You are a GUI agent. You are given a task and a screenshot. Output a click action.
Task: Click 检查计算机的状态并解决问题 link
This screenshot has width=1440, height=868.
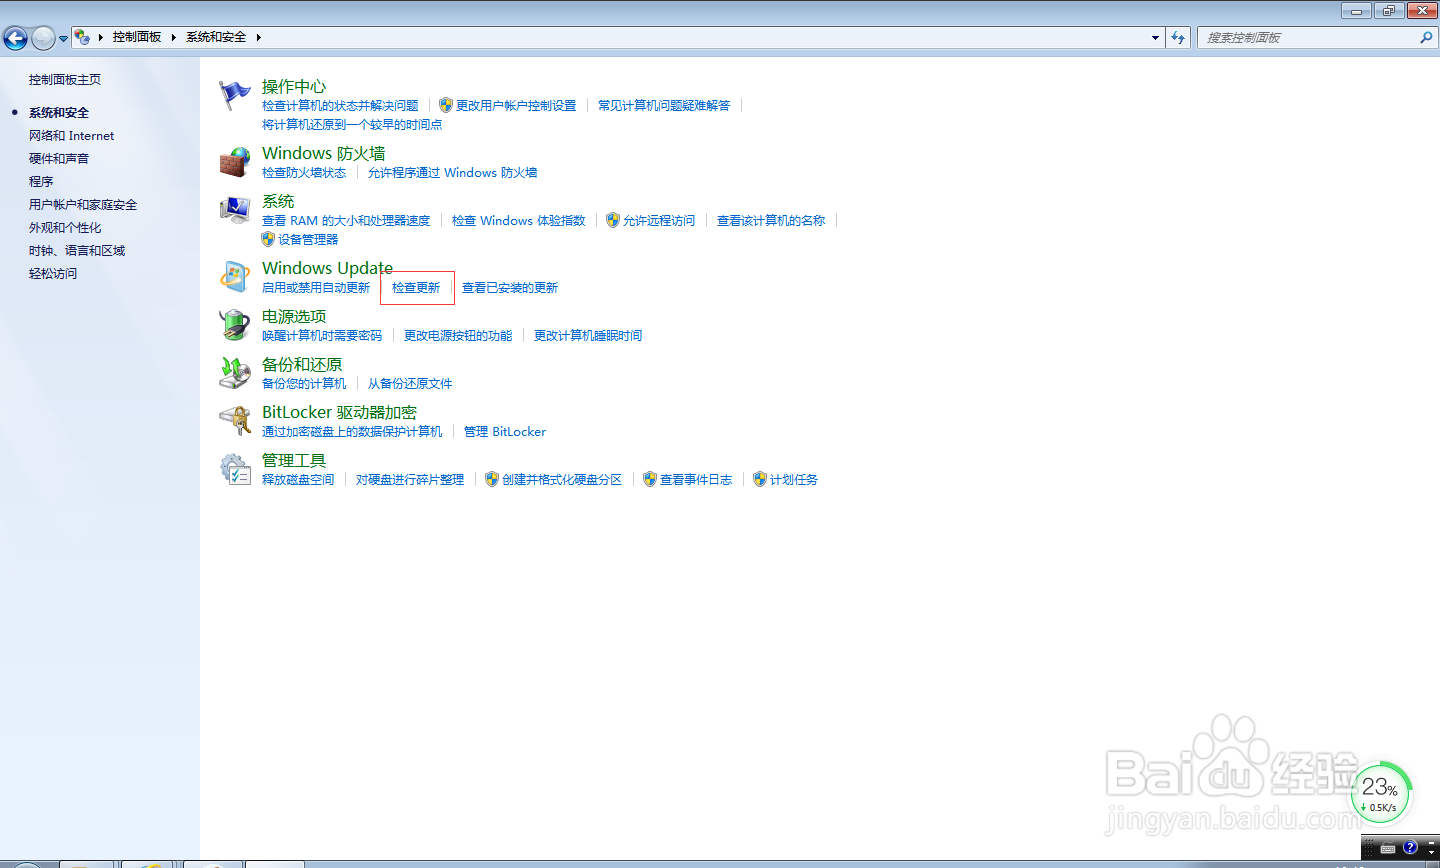tap(340, 105)
